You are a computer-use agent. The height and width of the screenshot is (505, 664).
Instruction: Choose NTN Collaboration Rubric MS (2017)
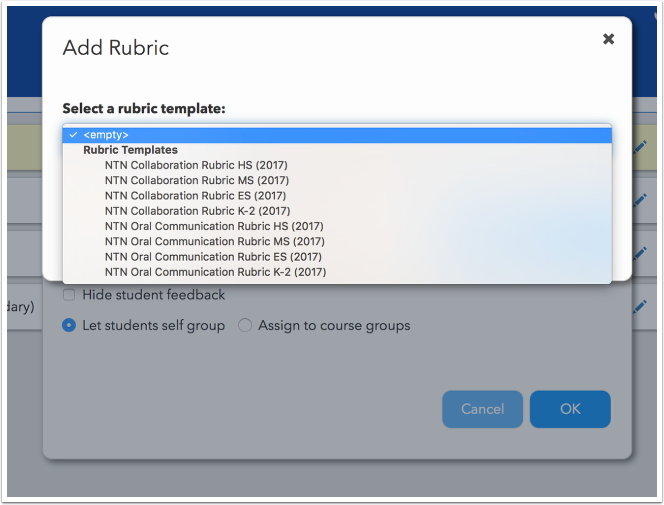coord(337,180)
